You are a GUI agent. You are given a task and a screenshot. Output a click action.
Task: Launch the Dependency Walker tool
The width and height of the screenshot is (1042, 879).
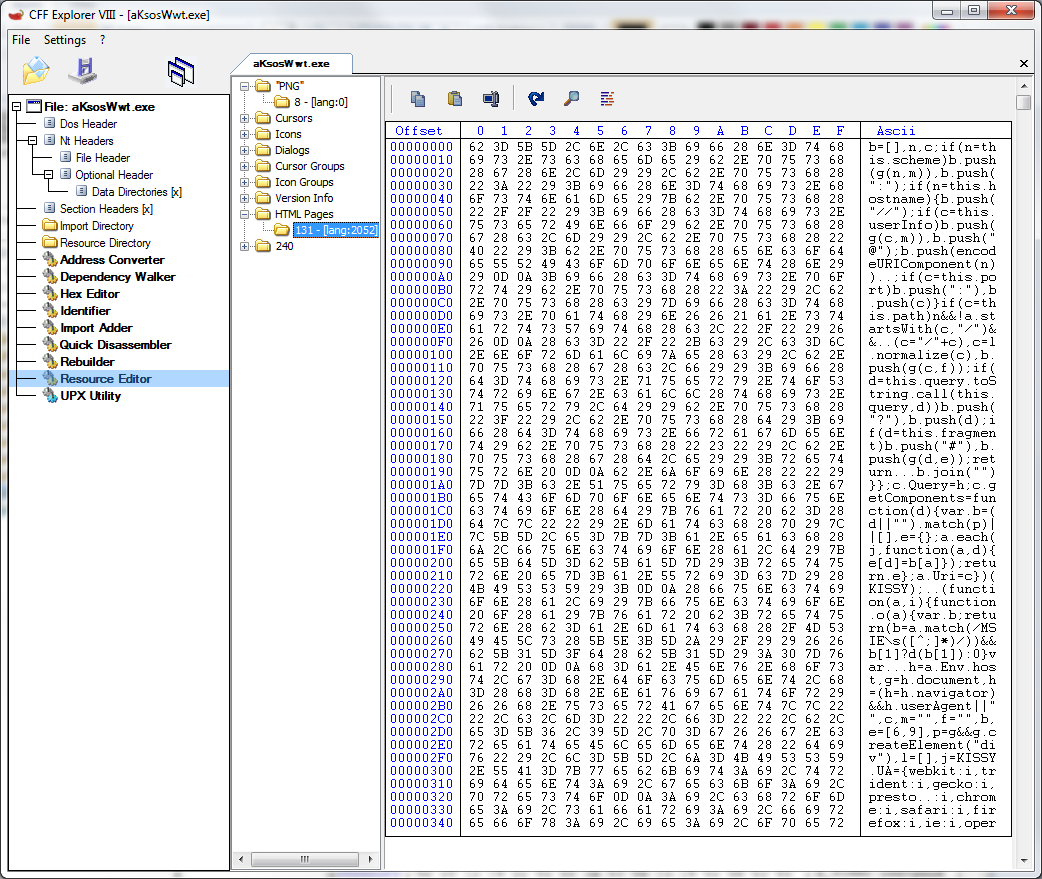click(x=118, y=277)
